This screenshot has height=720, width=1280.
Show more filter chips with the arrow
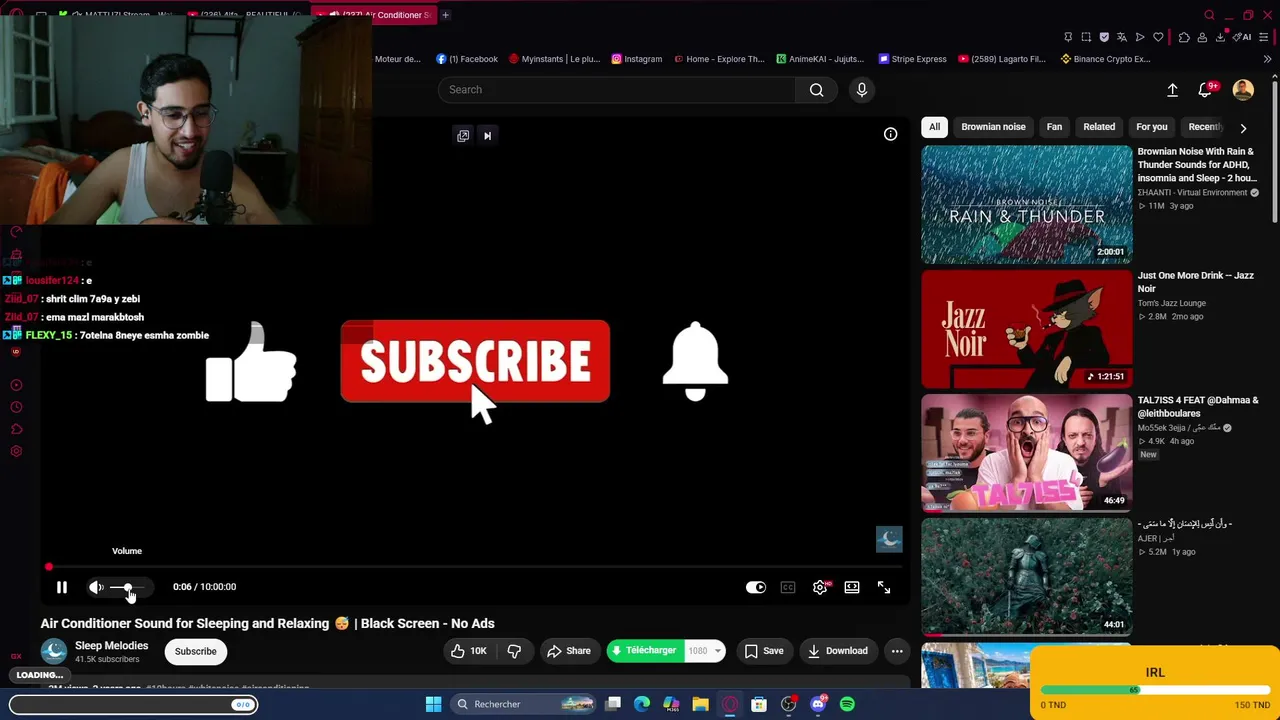1243,128
